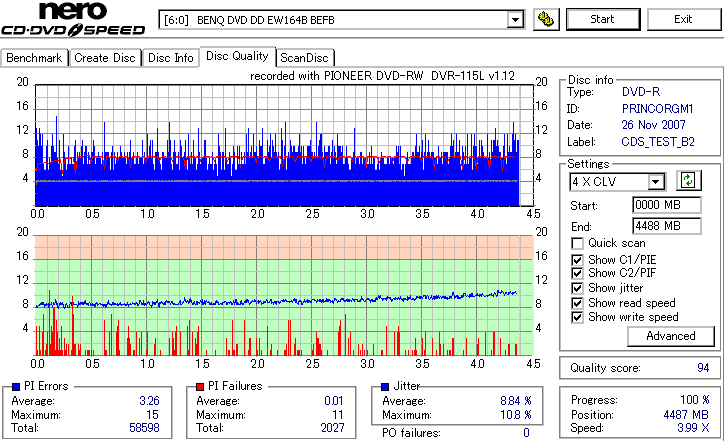
Task: Click PI Failures total 2027
Action: (x=333, y=428)
